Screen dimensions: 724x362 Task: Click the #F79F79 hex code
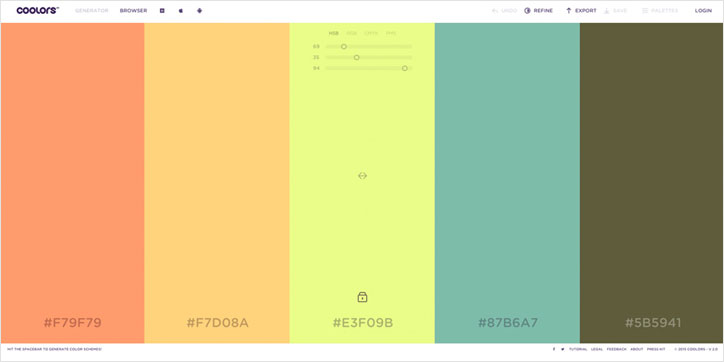72,323
